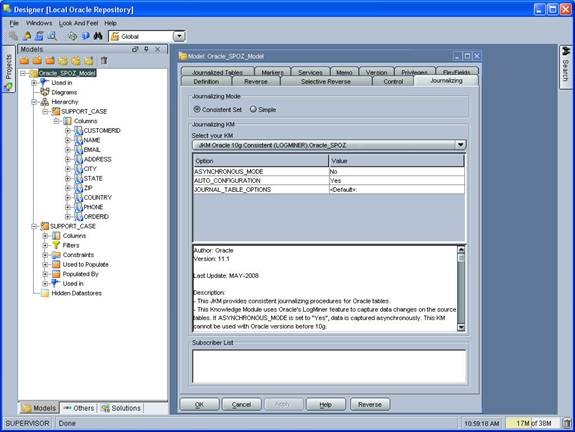Click the Cancel button
The image size is (575, 432).
point(241,404)
